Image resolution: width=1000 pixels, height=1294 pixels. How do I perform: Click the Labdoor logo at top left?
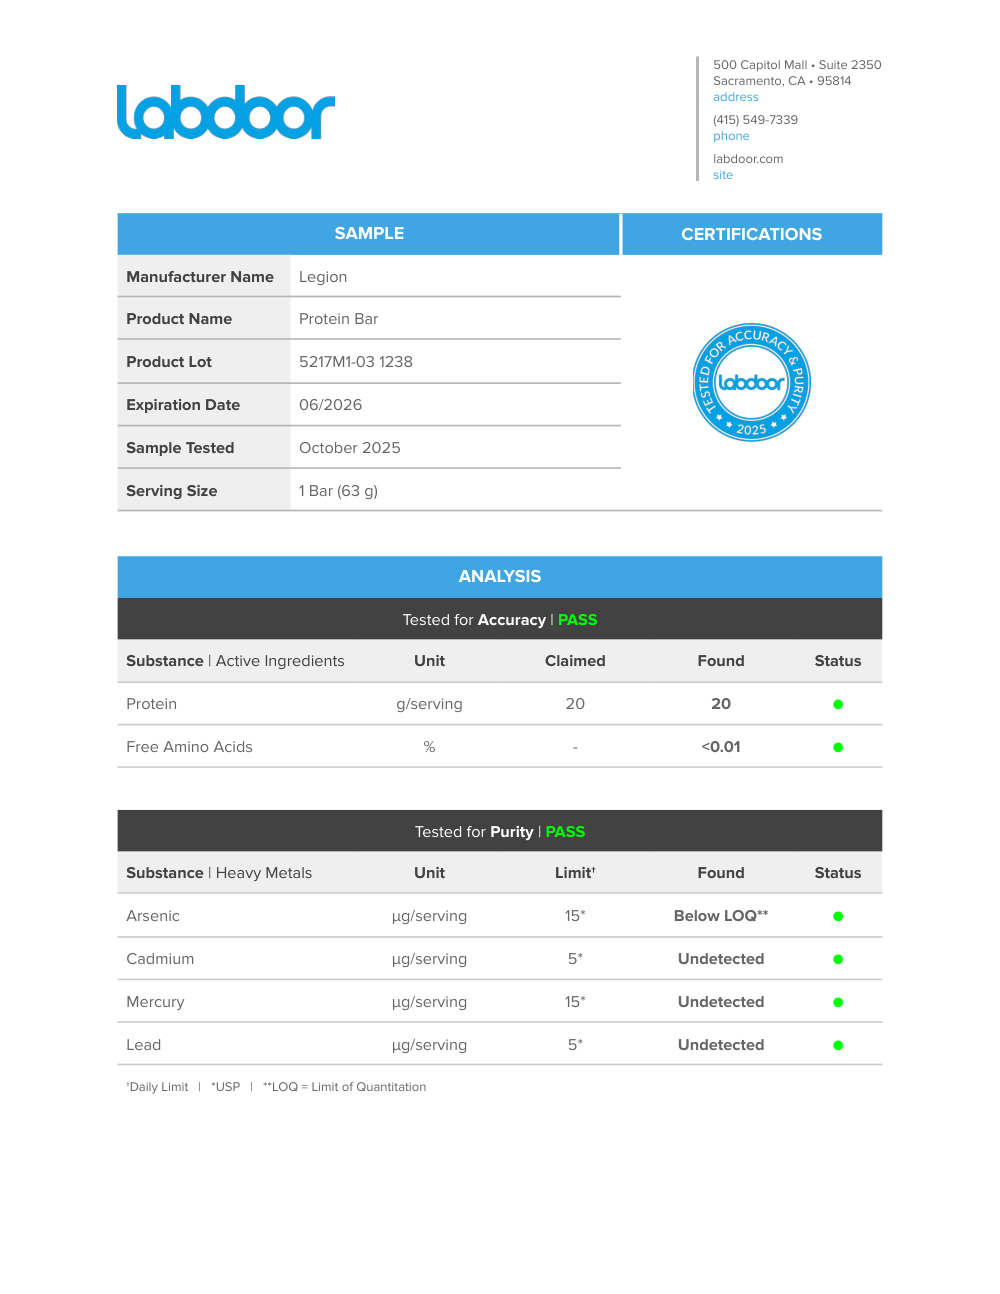point(226,113)
